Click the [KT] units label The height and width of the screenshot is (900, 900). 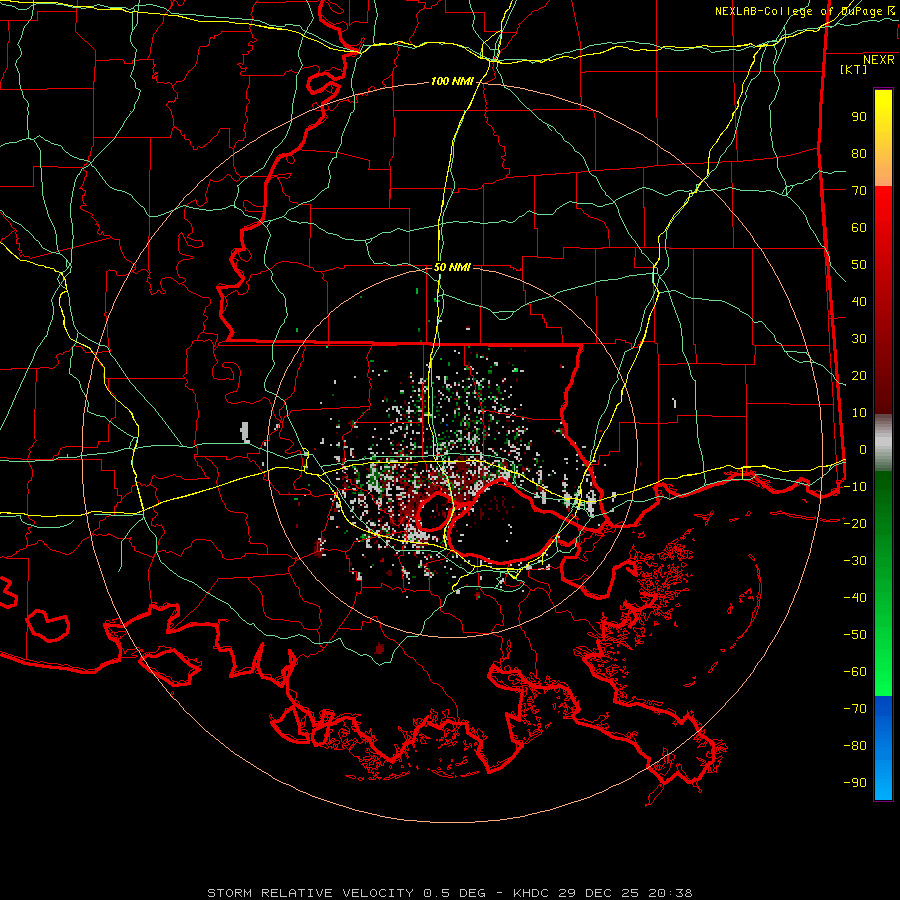tap(853, 69)
